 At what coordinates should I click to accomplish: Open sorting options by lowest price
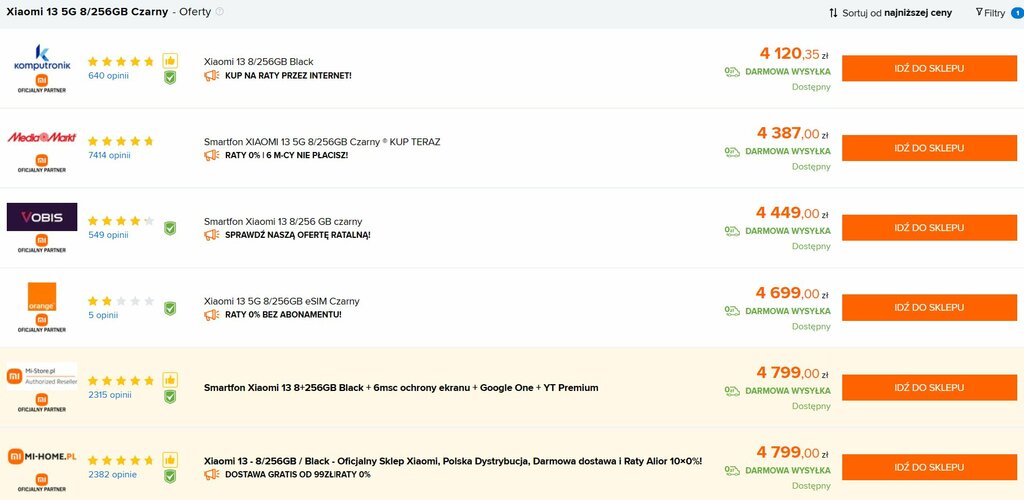coord(890,12)
